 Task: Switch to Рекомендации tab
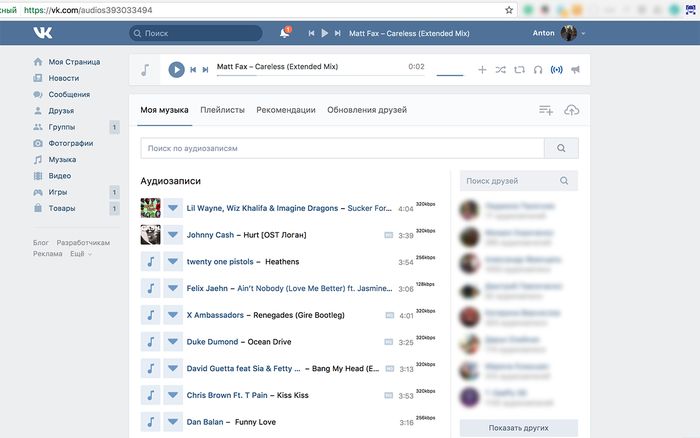point(286,110)
